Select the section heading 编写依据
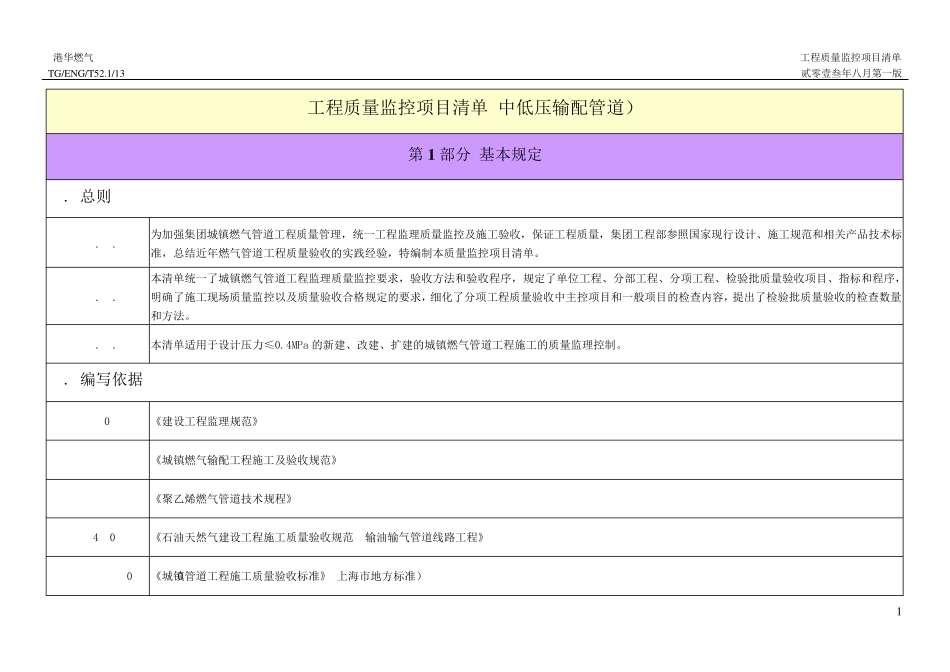This screenshot has height=672, width=950. [111, 380]
